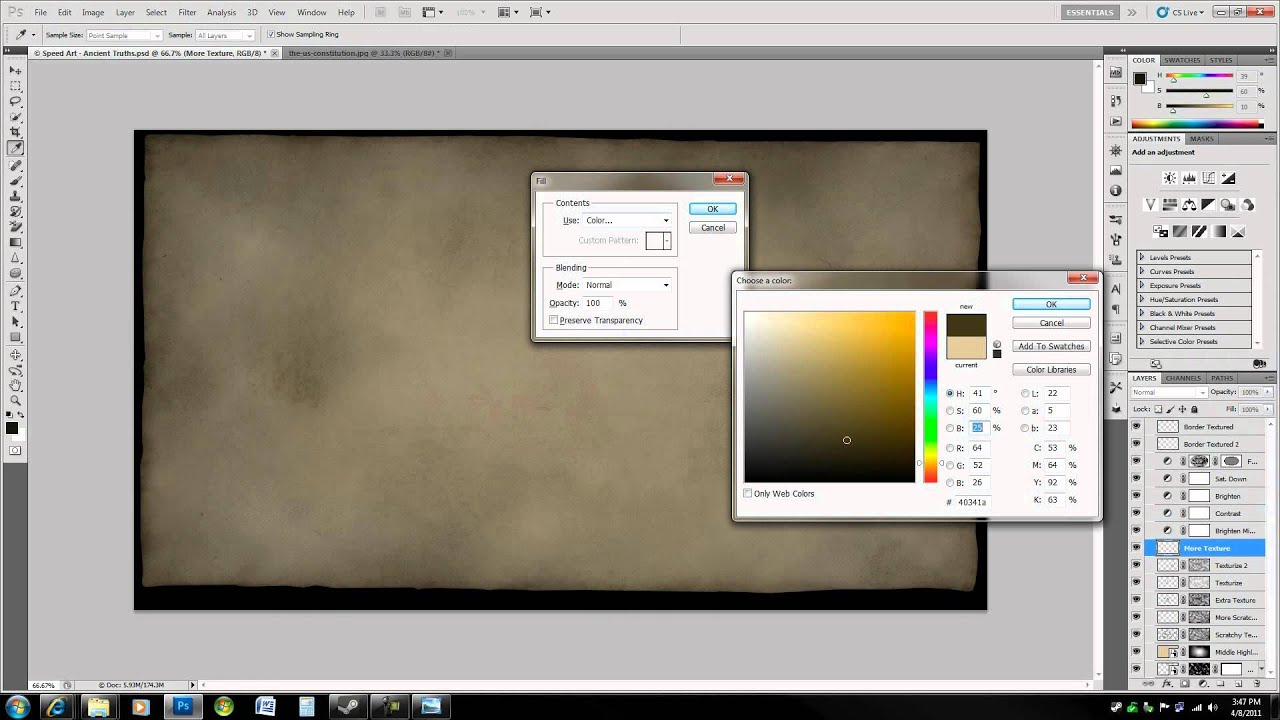This screenshot has height=720, width=1280.
Task: Hide the Border Textured layer
Action: [1136, 426]
